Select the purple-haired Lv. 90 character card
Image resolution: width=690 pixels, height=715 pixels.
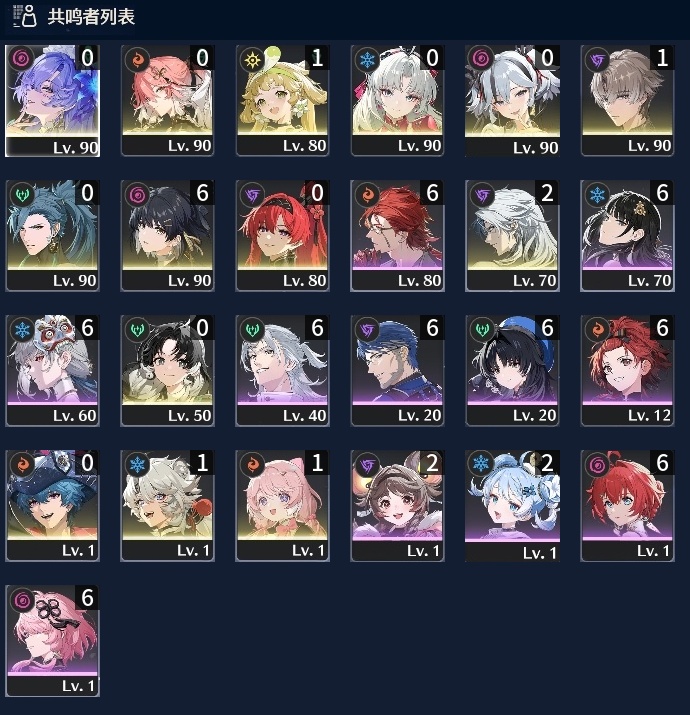(x=52, y=101)
